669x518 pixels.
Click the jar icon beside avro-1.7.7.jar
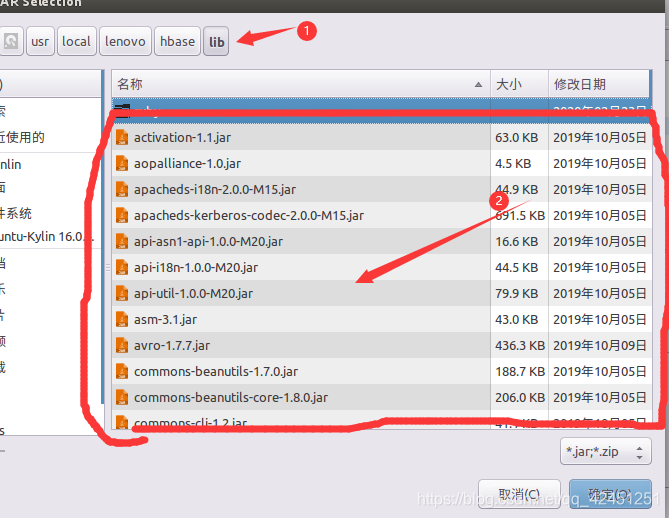tap(122, 346)
